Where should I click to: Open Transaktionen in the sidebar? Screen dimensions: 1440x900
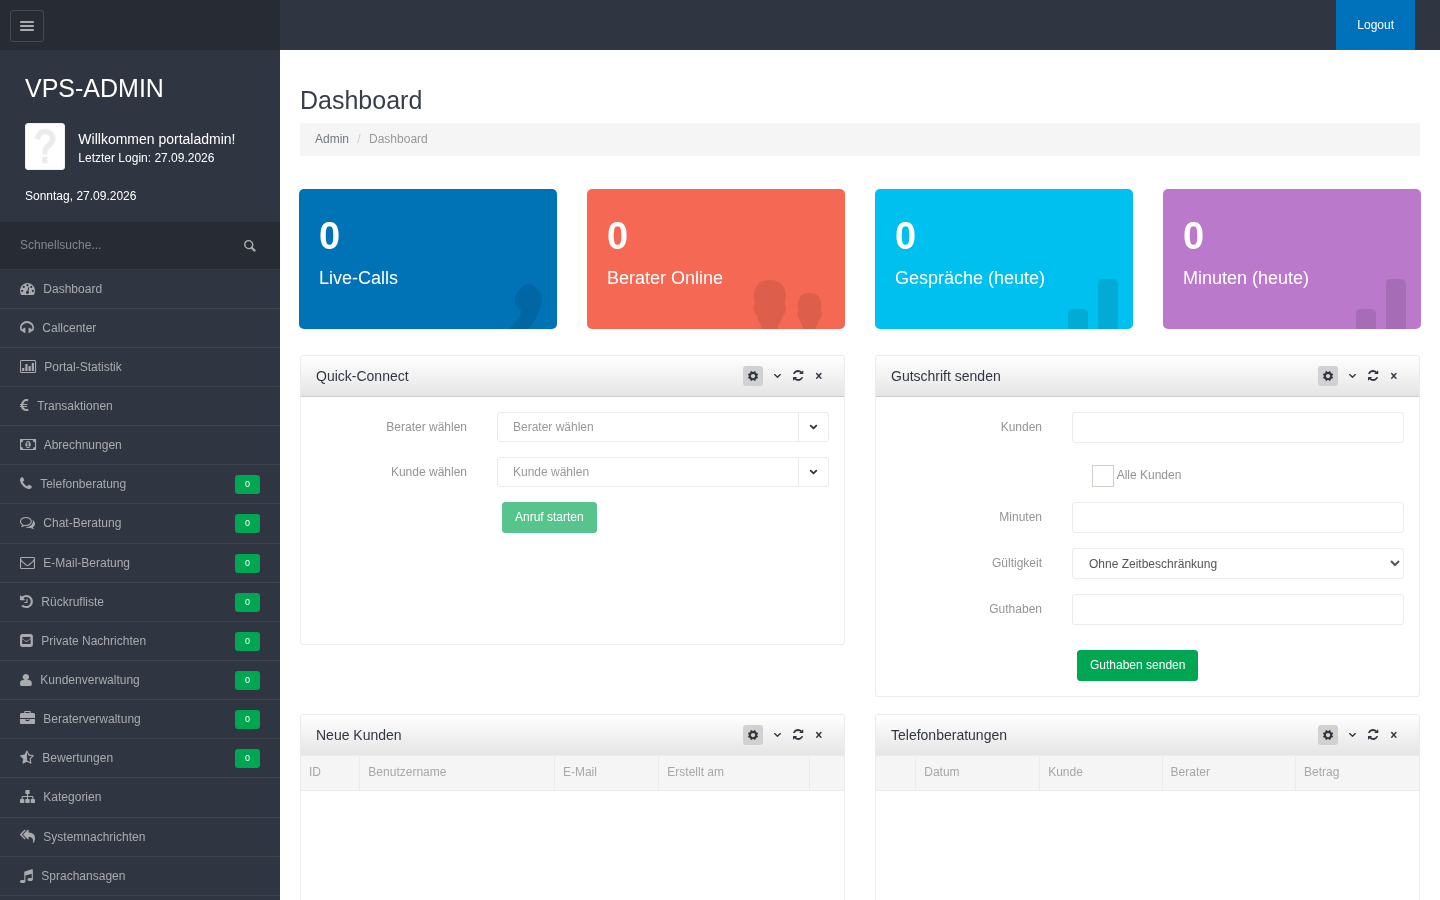tap(140, 406)
